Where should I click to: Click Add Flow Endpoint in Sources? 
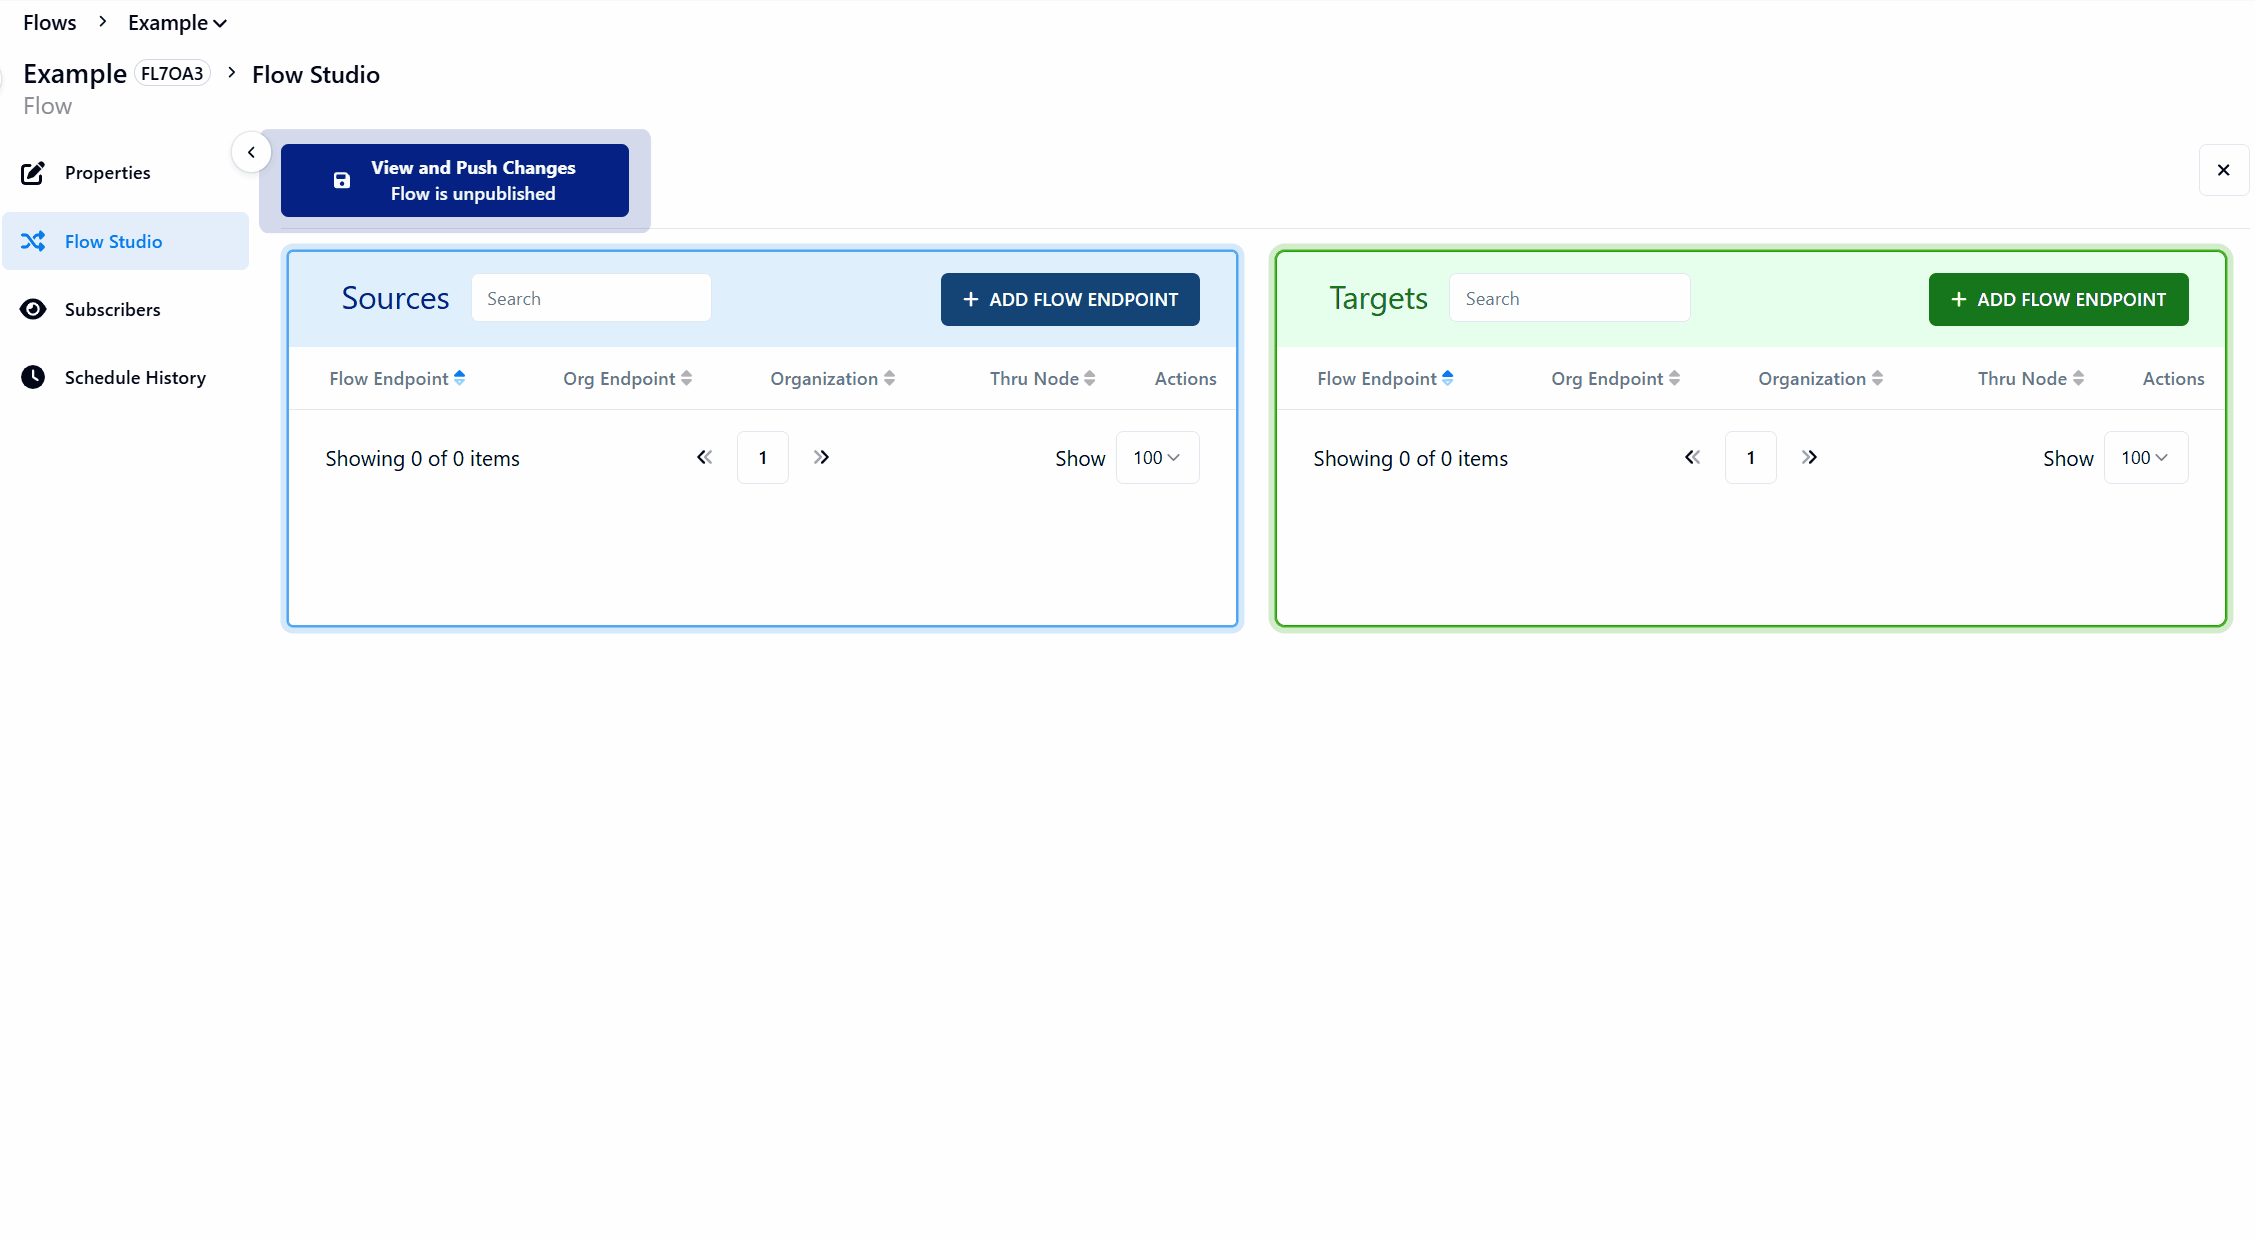1069,299
